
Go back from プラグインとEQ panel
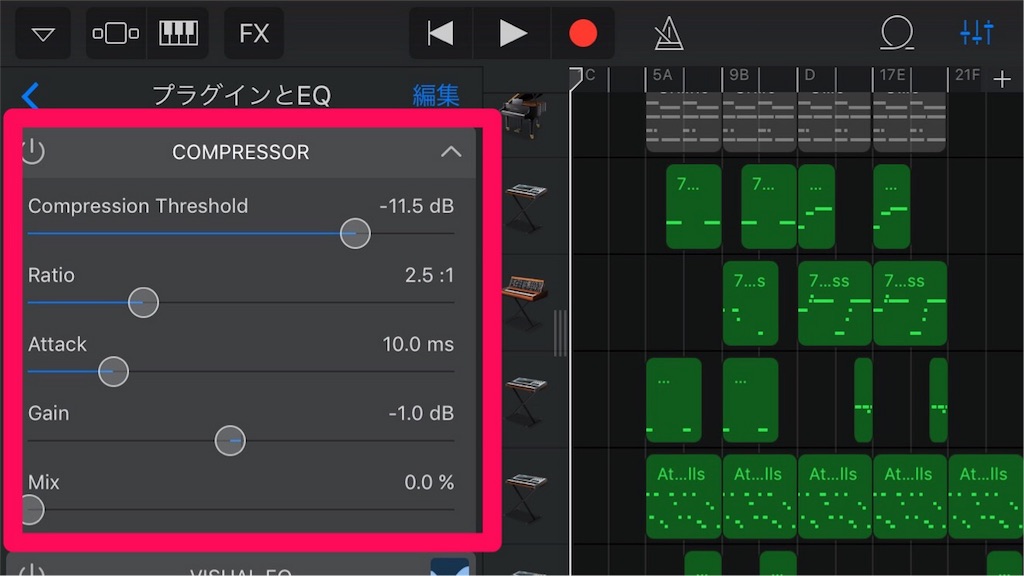coord(30,96)
